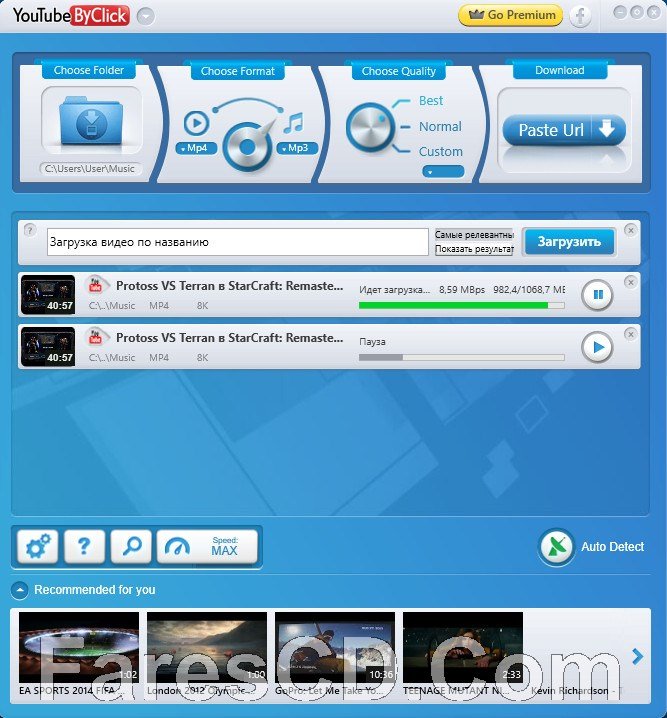
Task: Click the format selector dial
Action: 248,147
